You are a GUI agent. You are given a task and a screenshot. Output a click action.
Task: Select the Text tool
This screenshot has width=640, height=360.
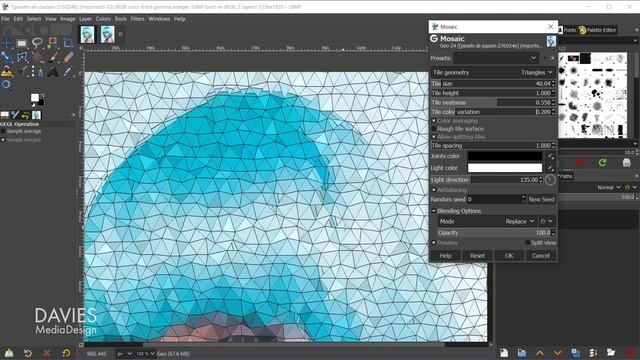[x=52, y=72]
